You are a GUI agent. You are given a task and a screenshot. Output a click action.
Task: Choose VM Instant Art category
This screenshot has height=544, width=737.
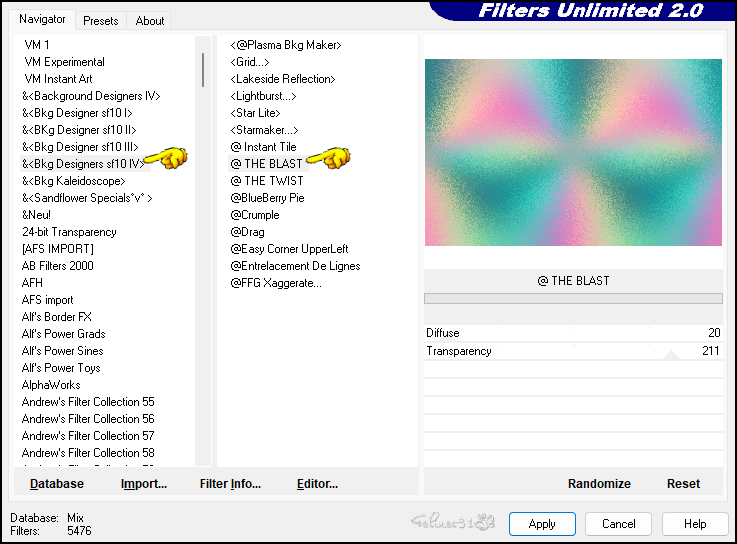[x=58, y=79]
